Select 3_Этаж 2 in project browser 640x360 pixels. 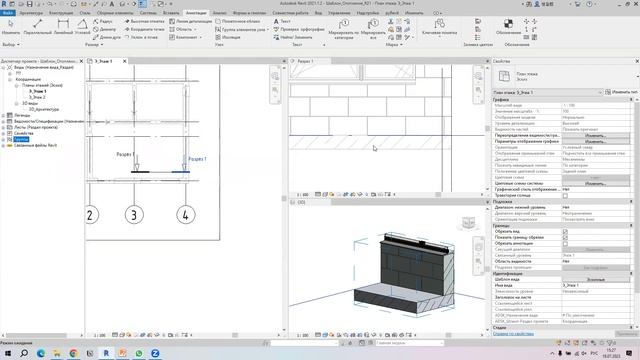click(x=37, y=98)
